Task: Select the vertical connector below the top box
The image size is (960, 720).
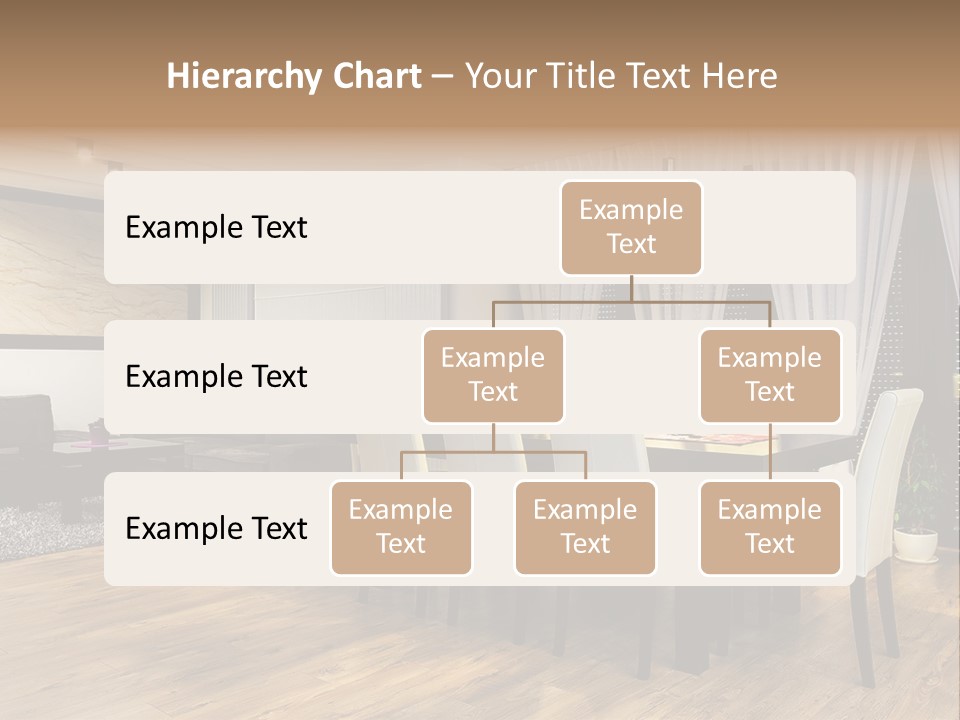Action: point(631,288)
